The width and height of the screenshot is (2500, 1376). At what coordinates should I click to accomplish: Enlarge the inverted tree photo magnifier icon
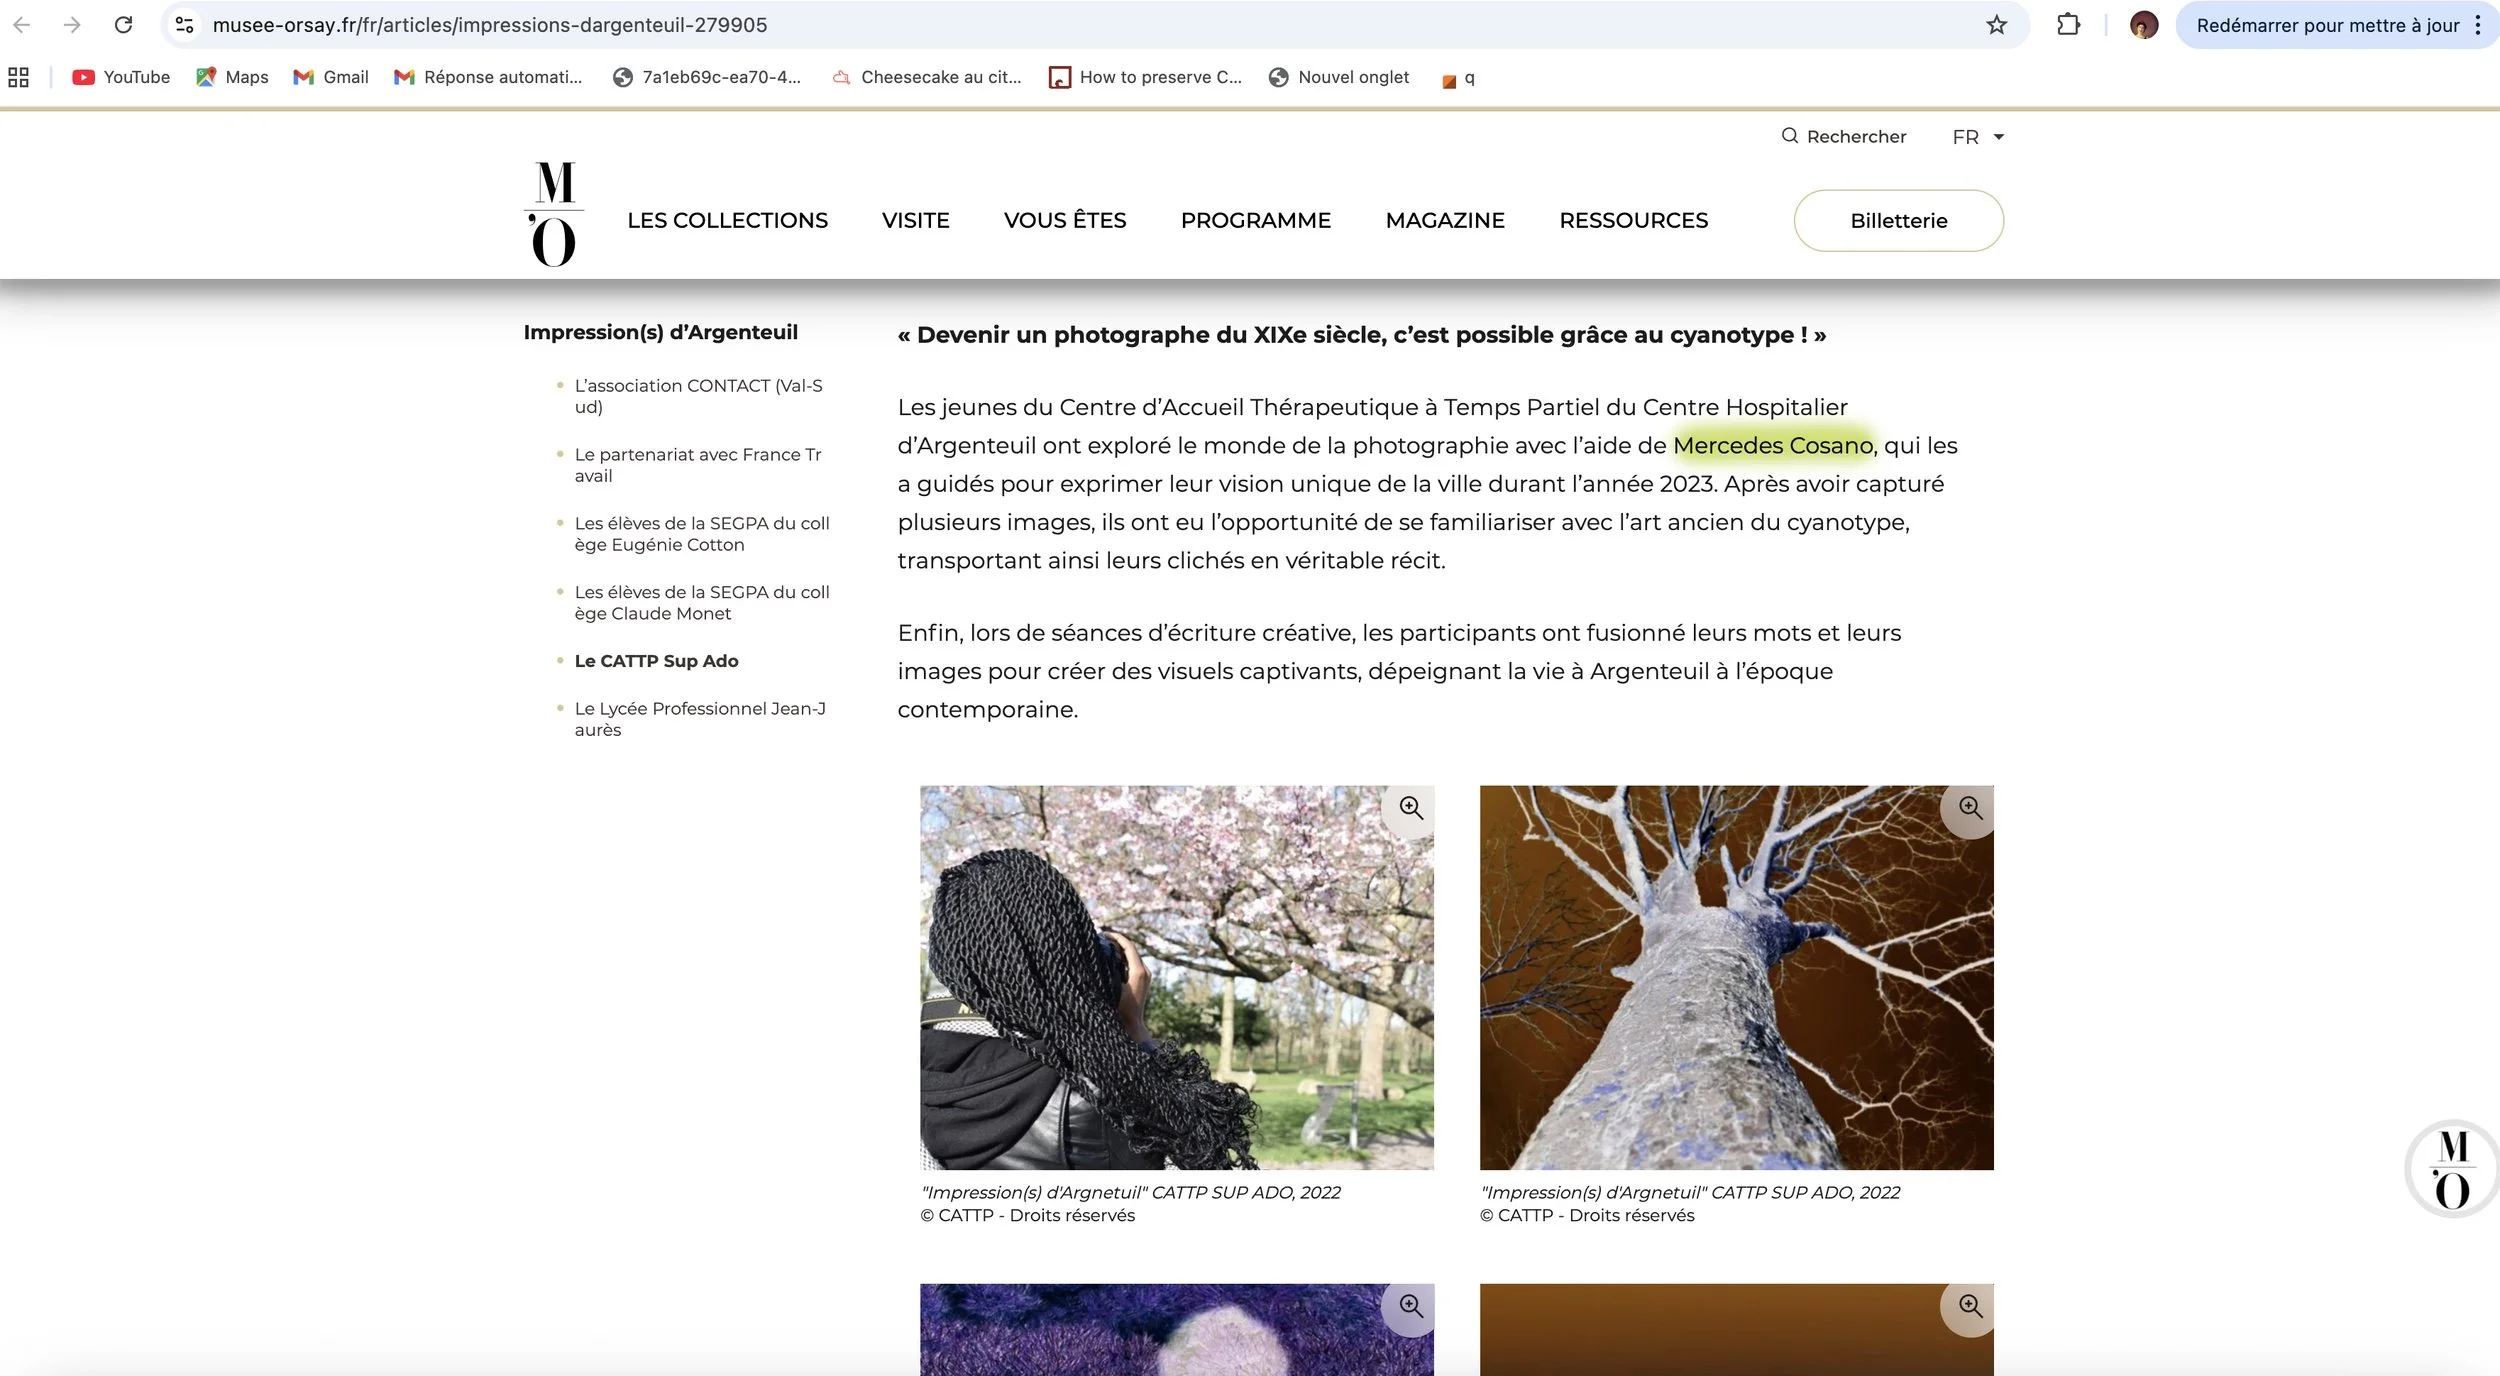tap(1969, 808)
